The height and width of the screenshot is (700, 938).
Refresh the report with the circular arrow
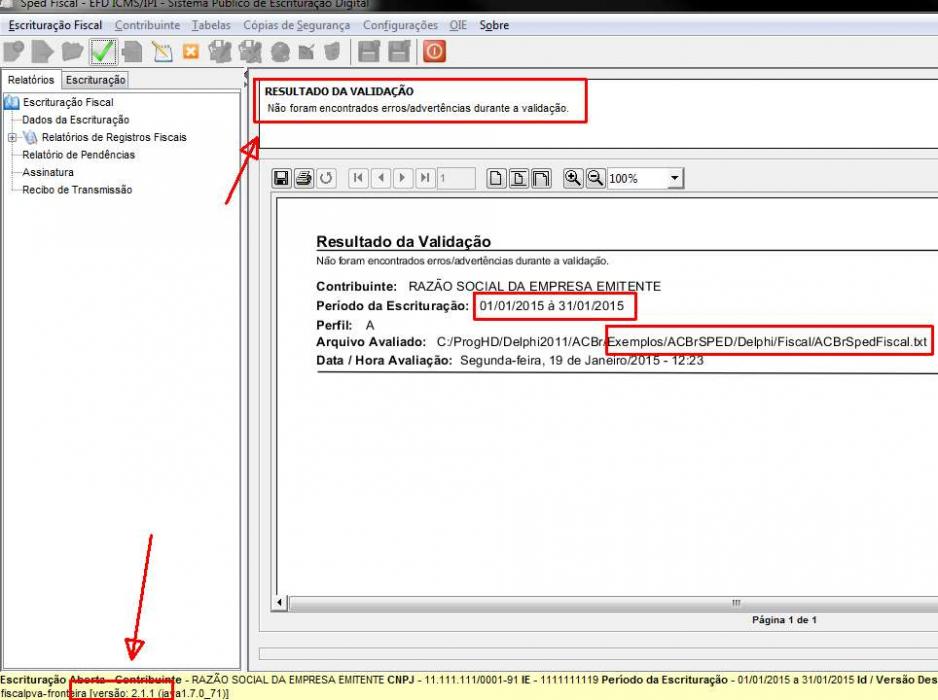326,178
